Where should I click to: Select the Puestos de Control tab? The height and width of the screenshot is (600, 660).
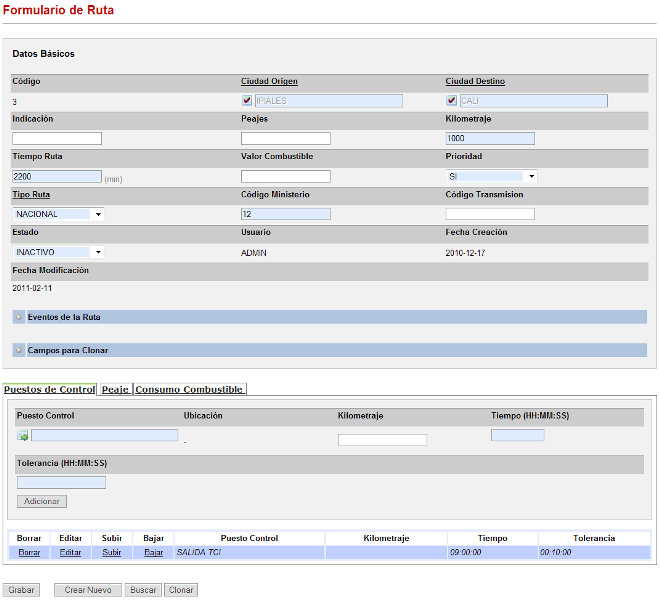pyautogui.click(x=49, y=389)
